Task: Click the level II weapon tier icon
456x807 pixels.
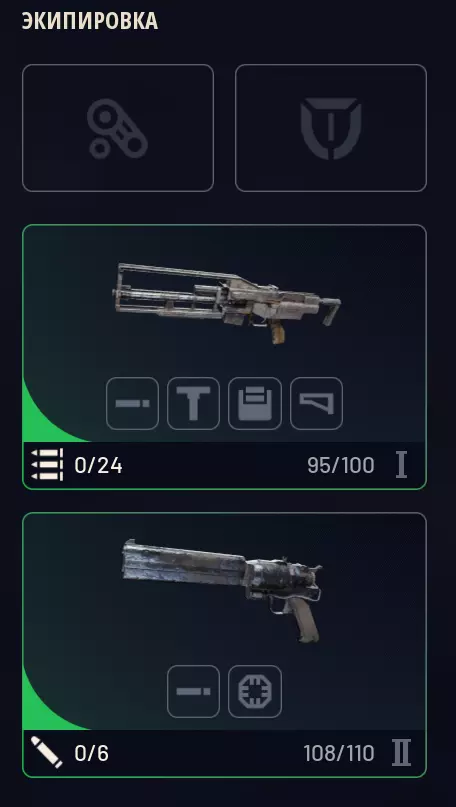Action: [x=401, y=753]
